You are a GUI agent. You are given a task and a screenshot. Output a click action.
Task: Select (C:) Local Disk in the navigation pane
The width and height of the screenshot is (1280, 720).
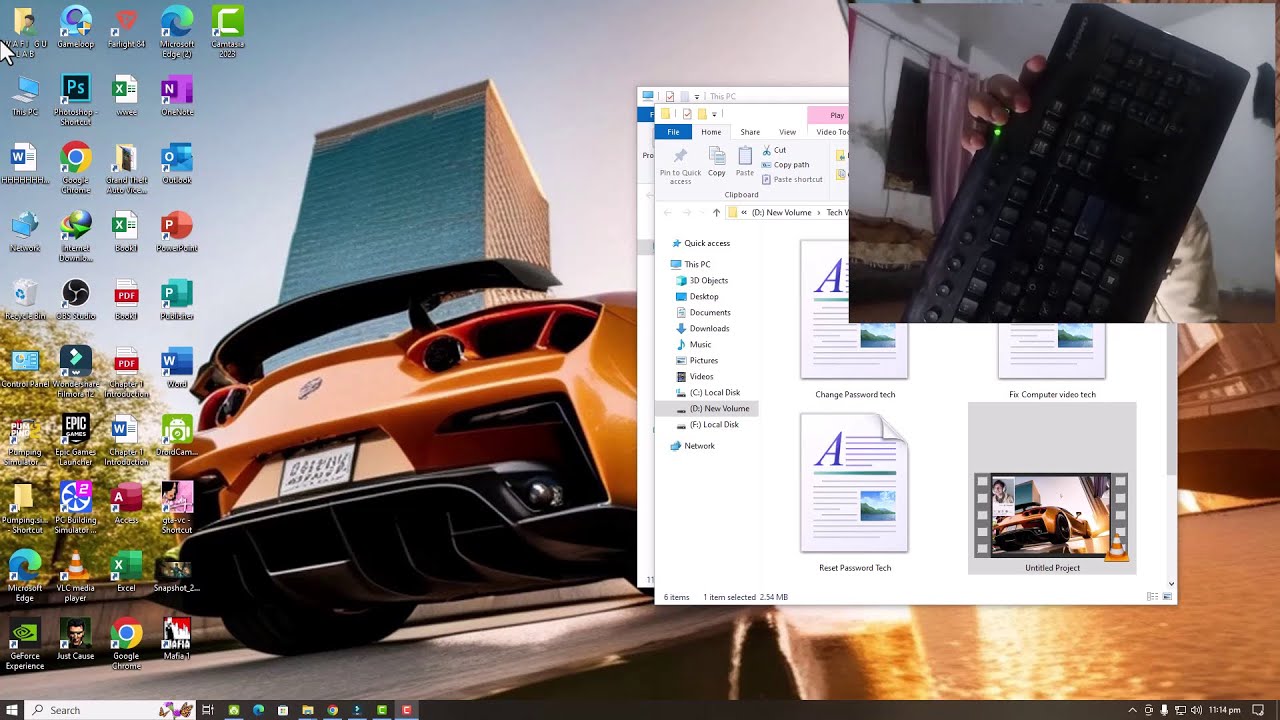pyautogui.click(x=714, y=393)
